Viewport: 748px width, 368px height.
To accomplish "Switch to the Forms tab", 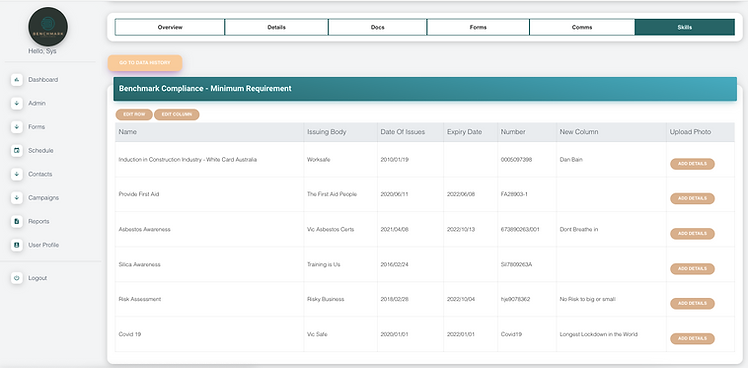I will pyautogui.click(x=478, y=27).
